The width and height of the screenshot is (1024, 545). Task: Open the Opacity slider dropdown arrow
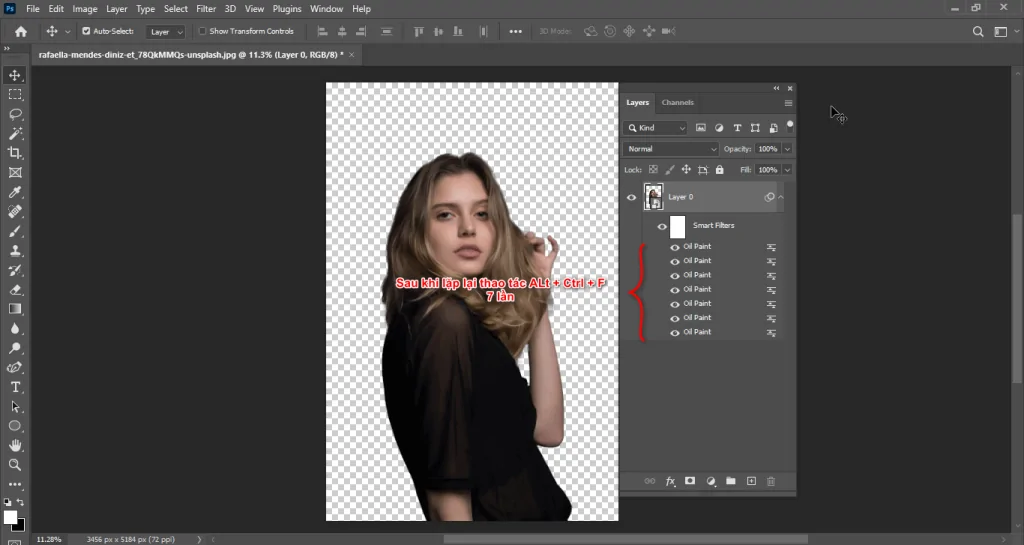pos(787,149)
